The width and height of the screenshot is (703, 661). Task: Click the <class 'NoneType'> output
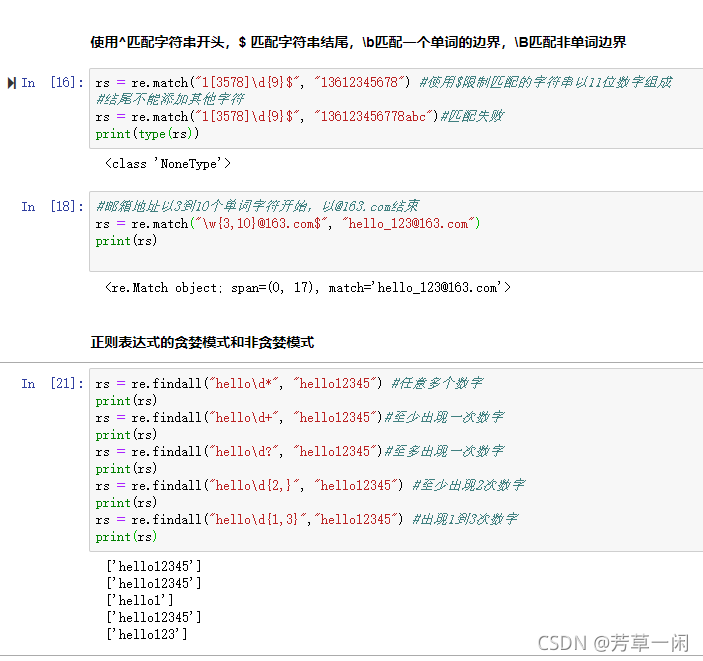[x=168, y=164]
